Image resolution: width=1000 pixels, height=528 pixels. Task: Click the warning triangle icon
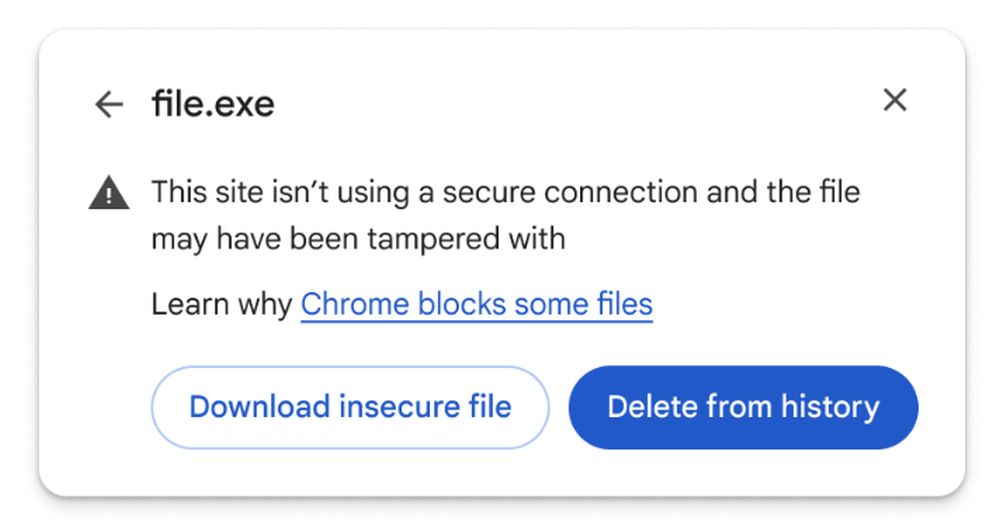109,193
